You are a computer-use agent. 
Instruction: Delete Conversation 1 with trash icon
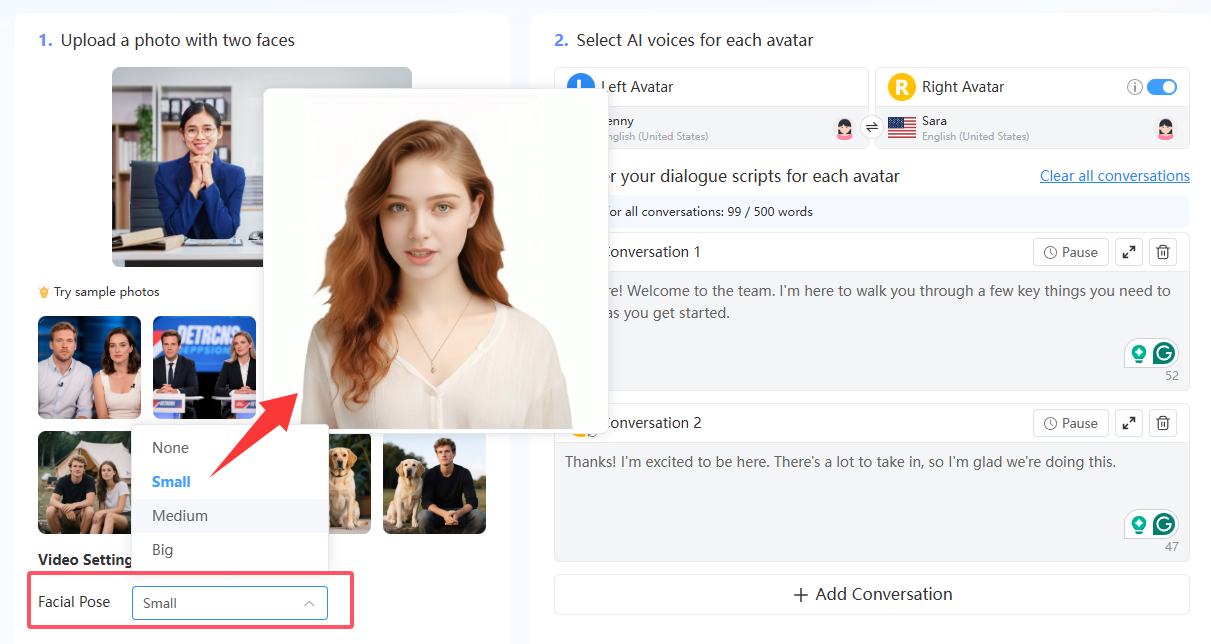tap(1162, 253)
